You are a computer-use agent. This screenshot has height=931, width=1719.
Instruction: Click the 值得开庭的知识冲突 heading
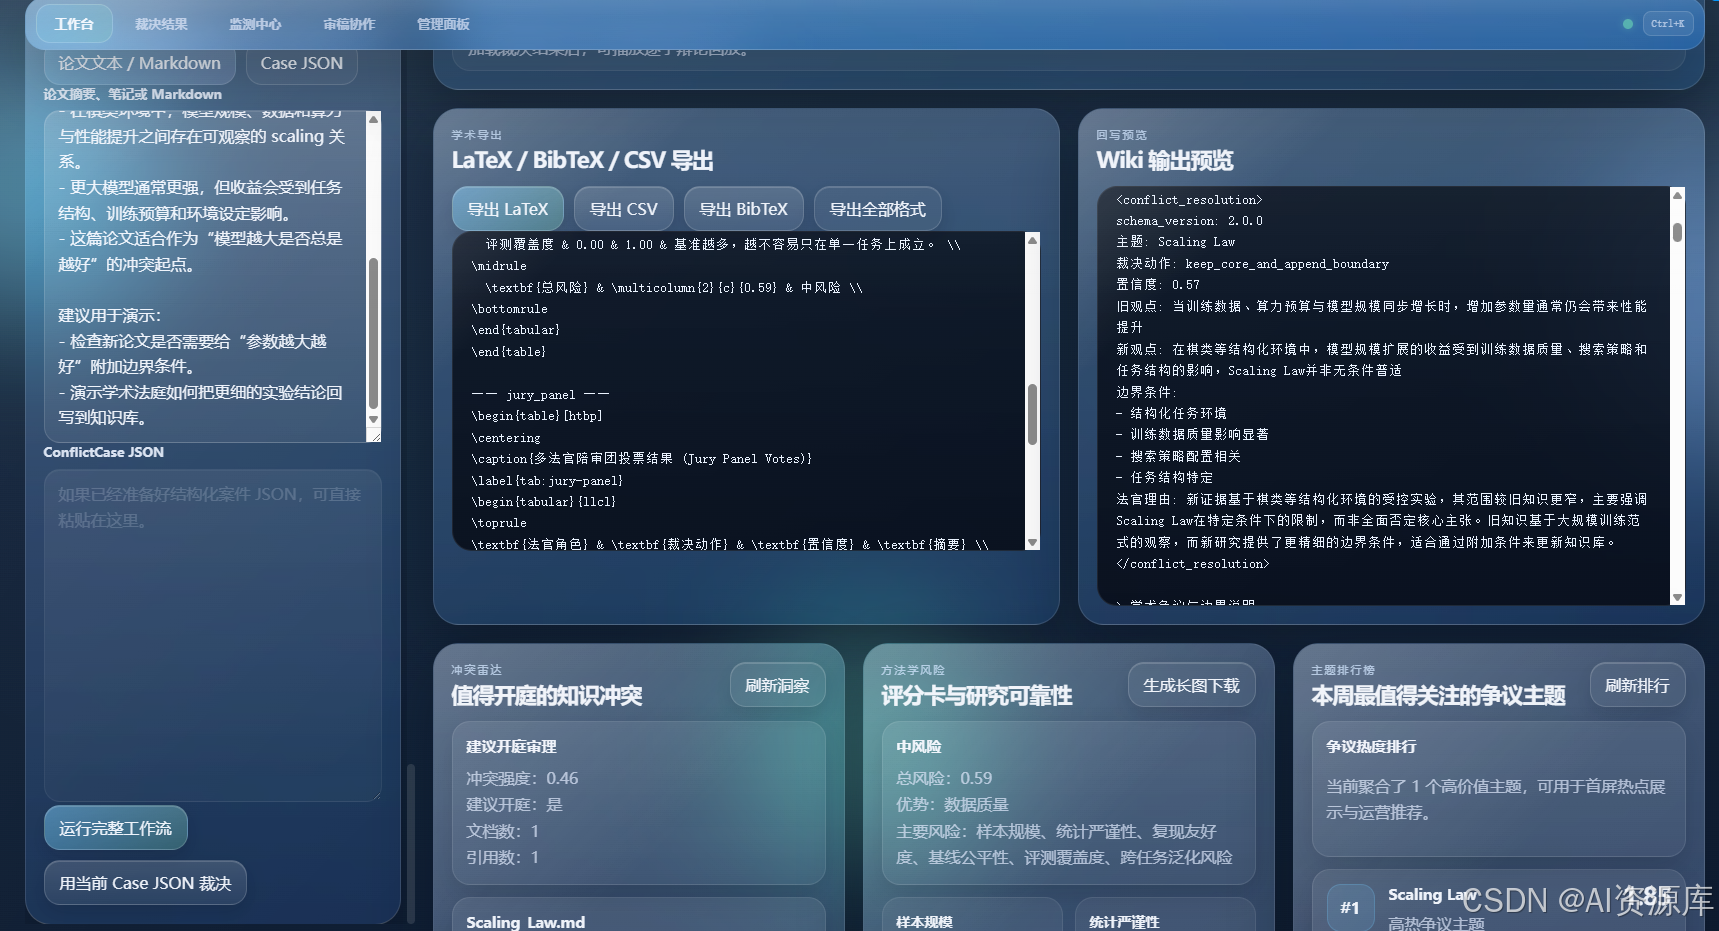coord(546,696)
